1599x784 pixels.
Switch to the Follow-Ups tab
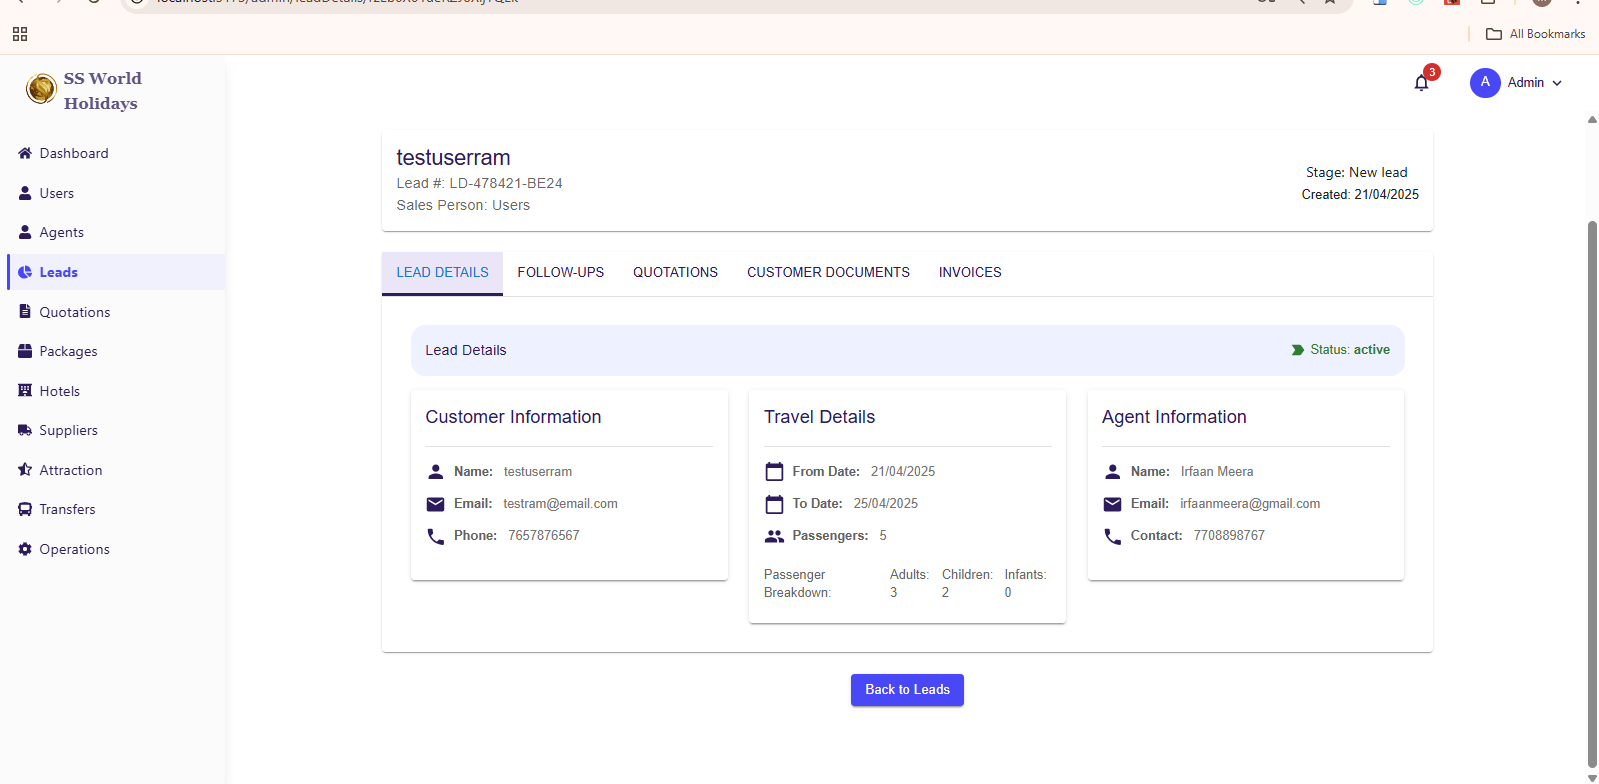click(x=560, y=272)
